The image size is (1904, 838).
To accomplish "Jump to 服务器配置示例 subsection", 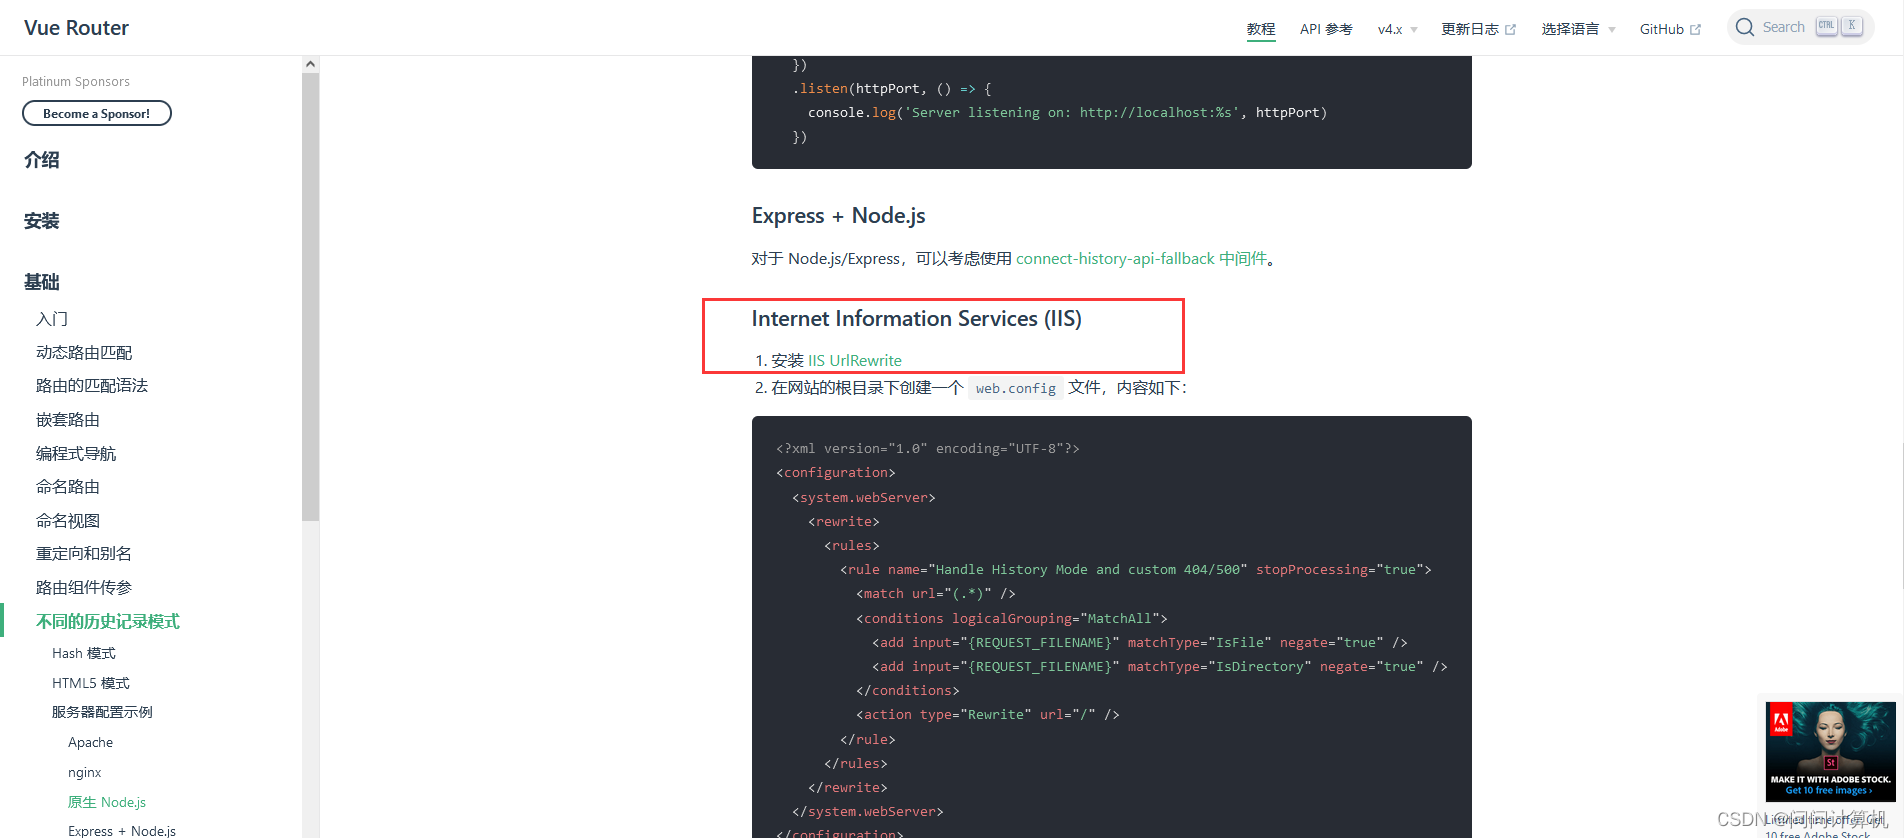I will point(102,712).
